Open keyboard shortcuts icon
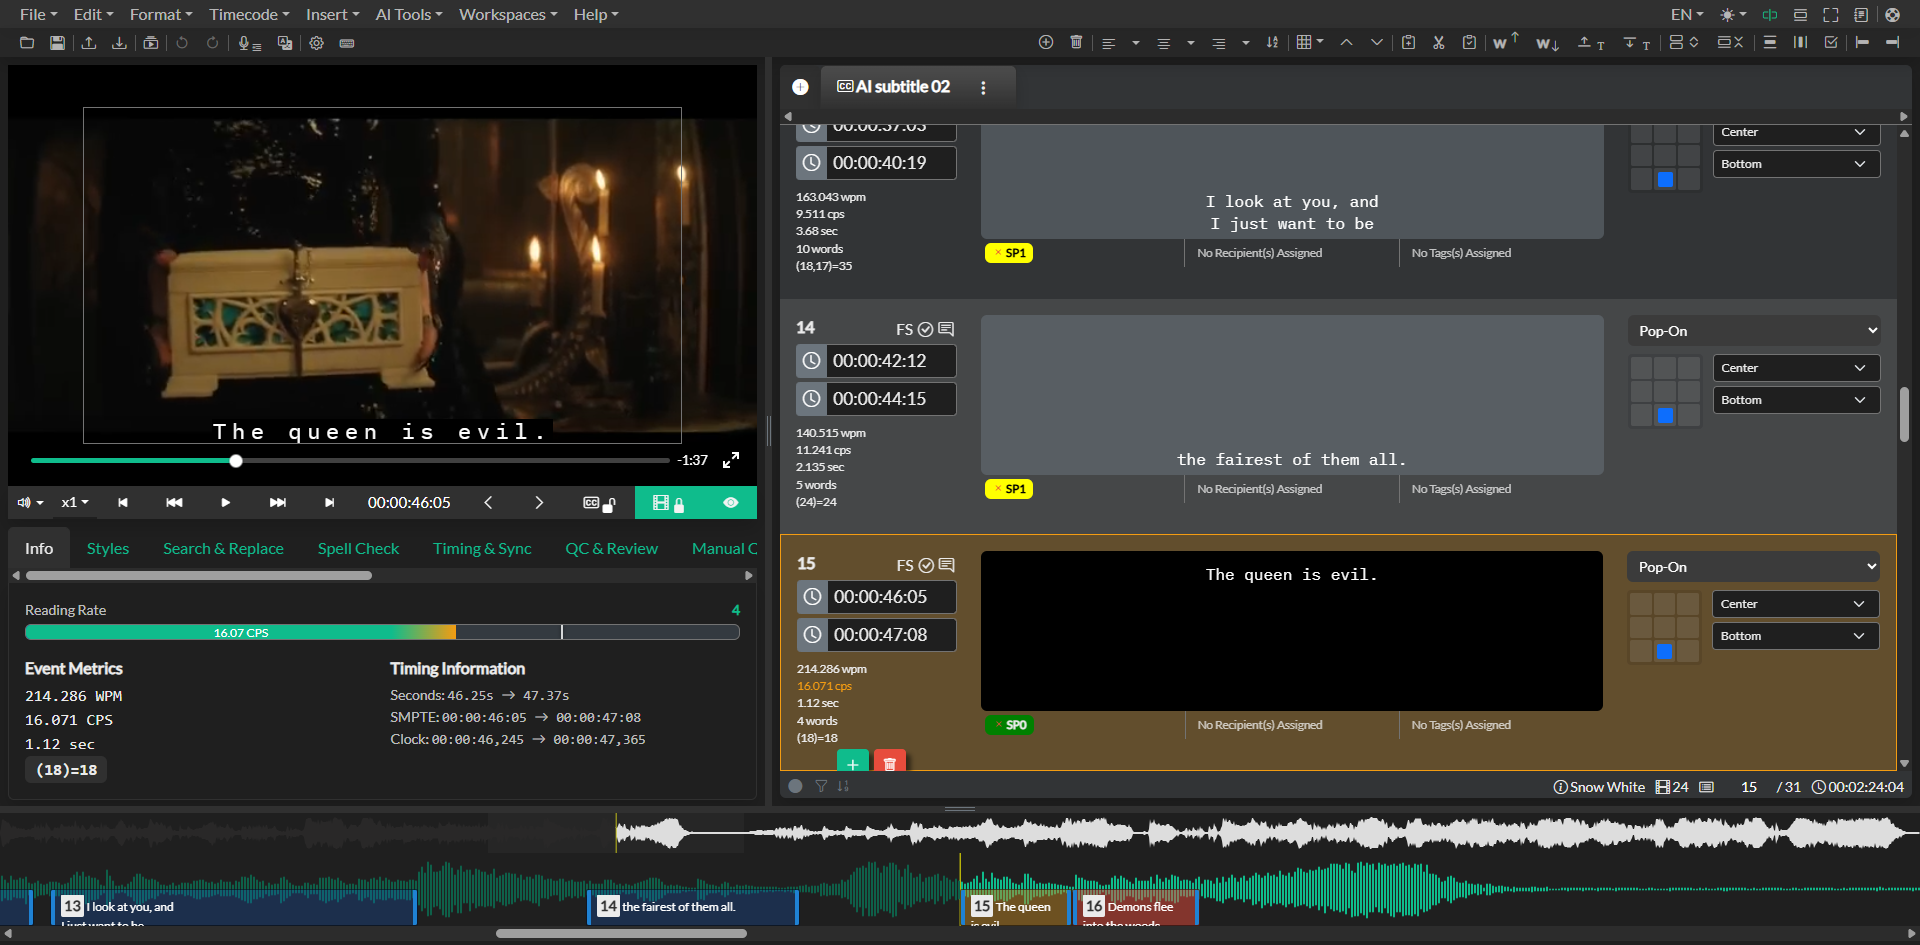The width and height of the screenshot is (1920, 945). click(347, 43)
